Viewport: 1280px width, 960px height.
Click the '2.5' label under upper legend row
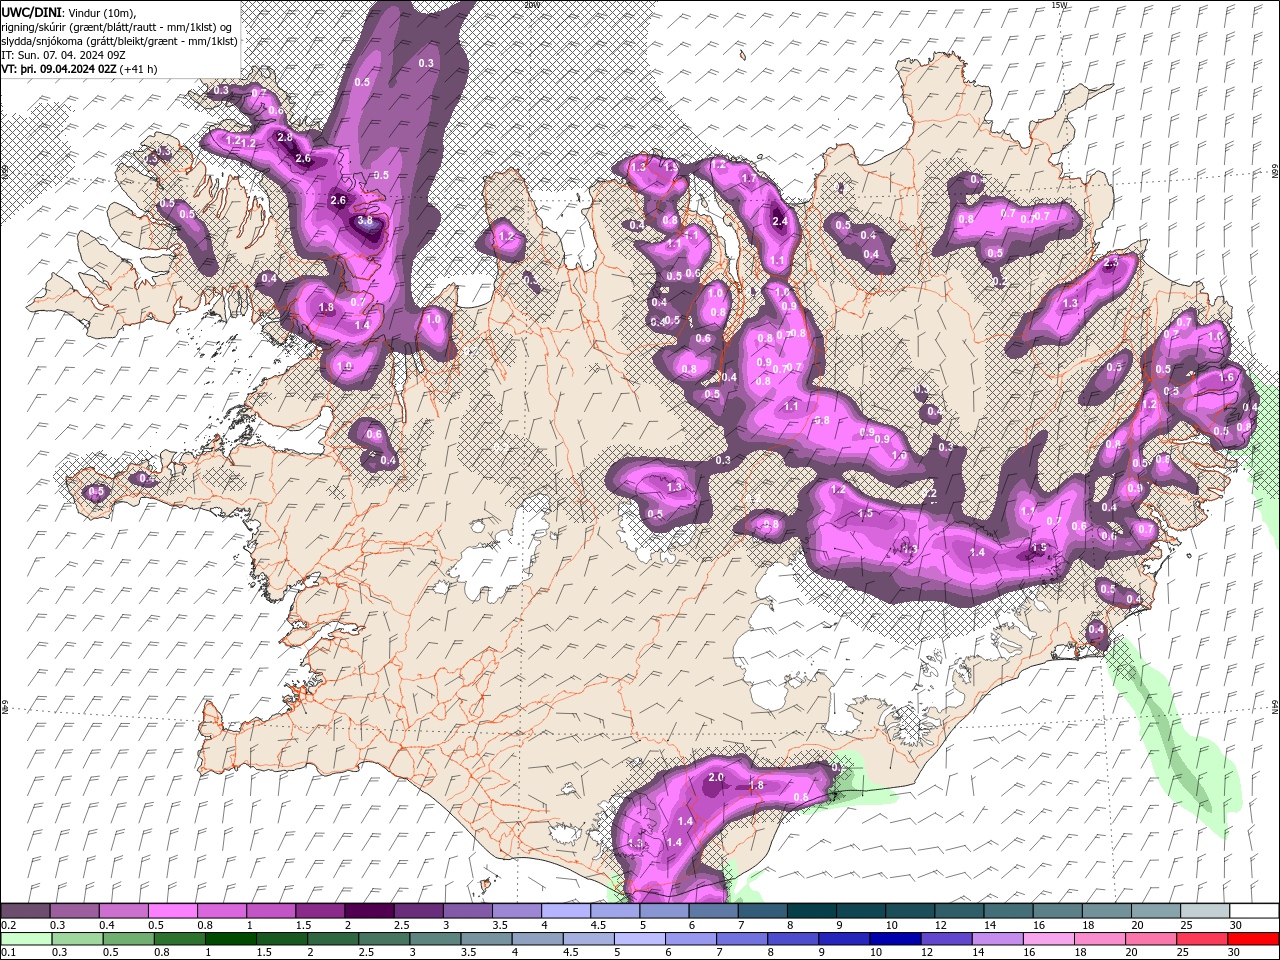pyautogui.click(x=402, y=925)
